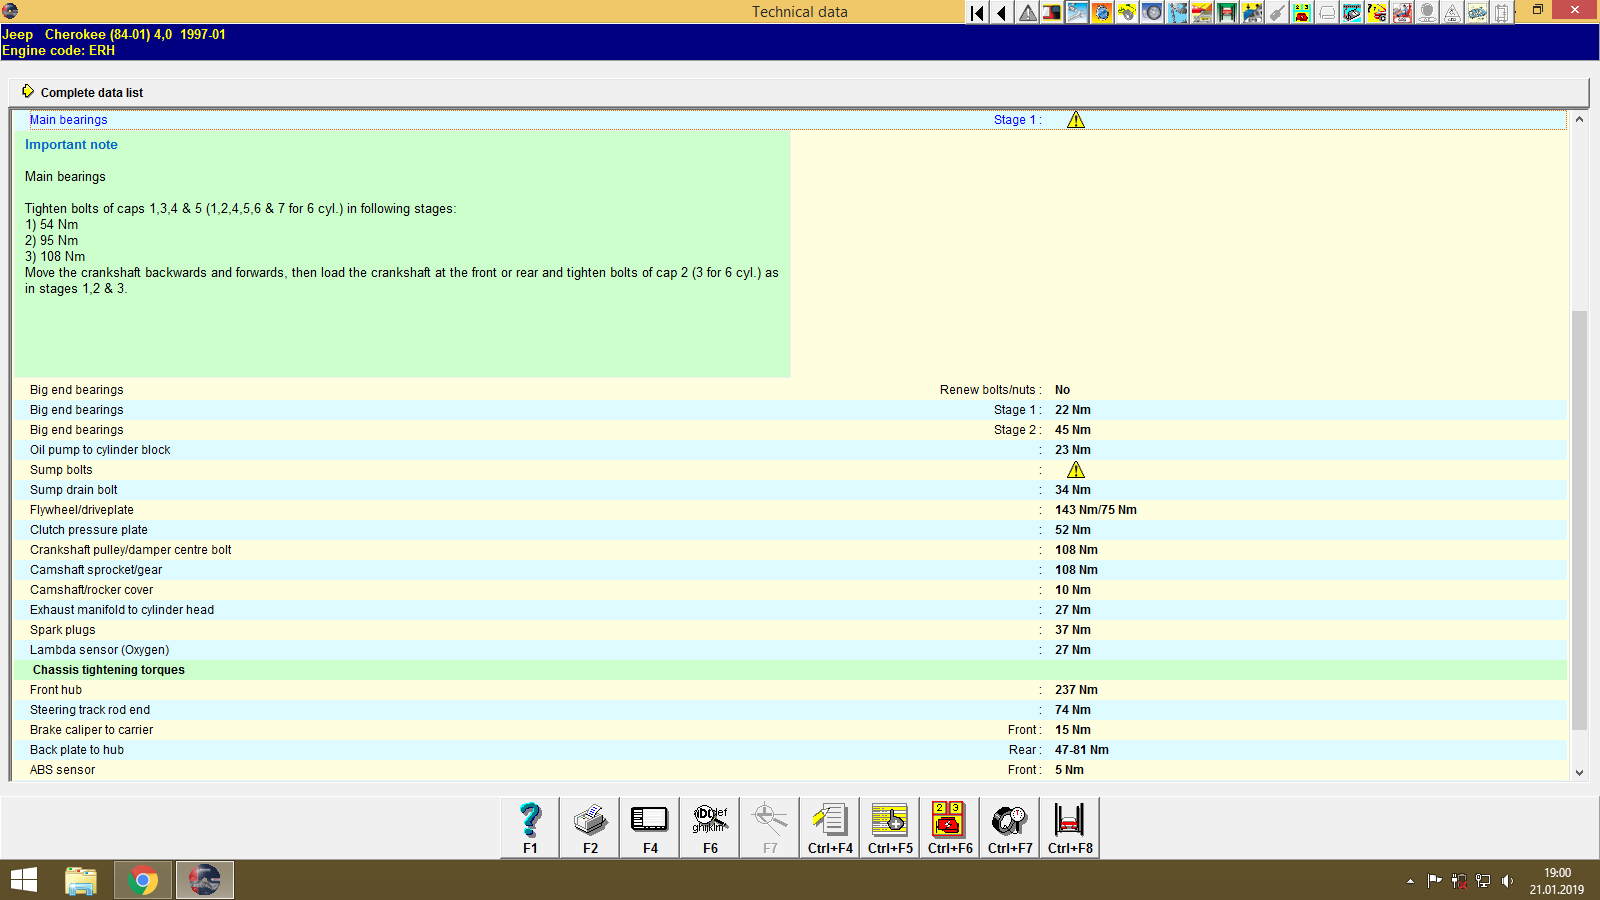Image resolution: width=1600 pixels, height=900 pixels.
Task: Select the back arrow navigation icon
Action: pyautogui.click(x=1001, y=13)
